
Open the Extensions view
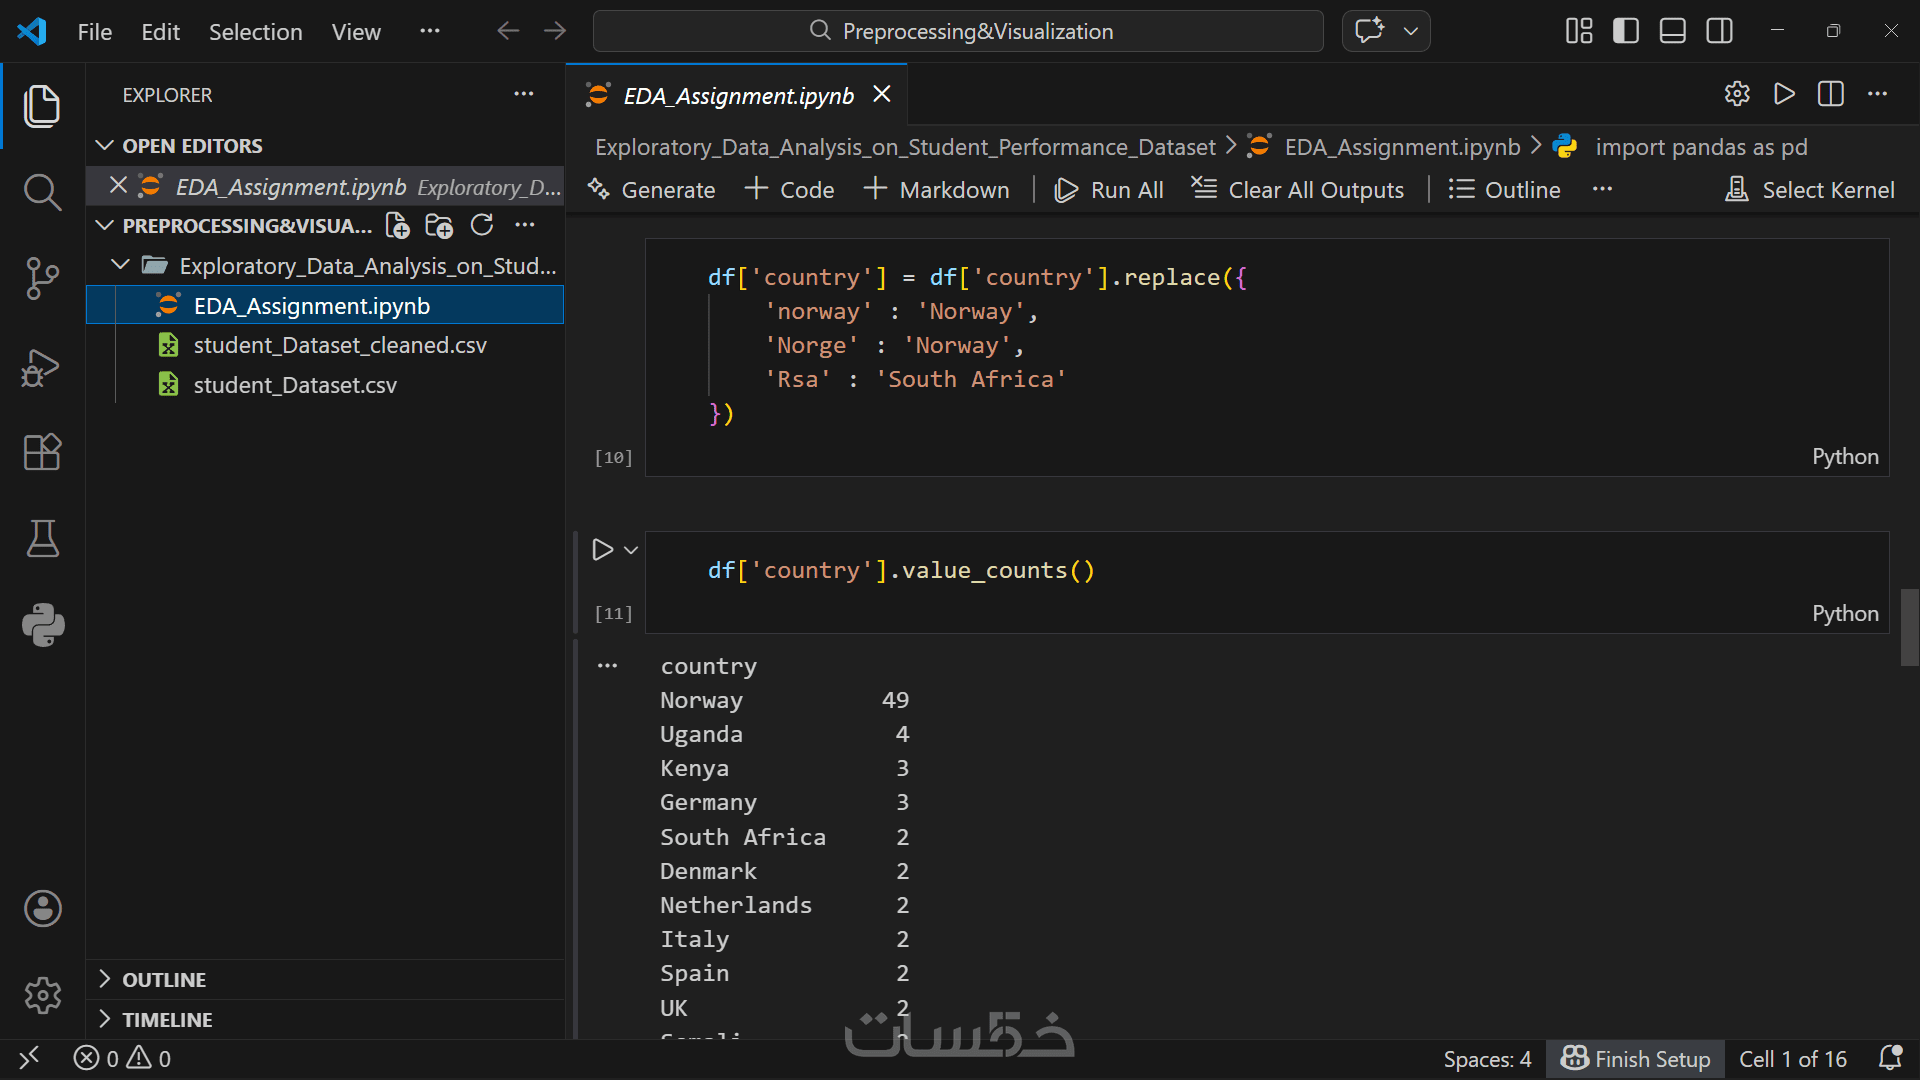[42, 452]
